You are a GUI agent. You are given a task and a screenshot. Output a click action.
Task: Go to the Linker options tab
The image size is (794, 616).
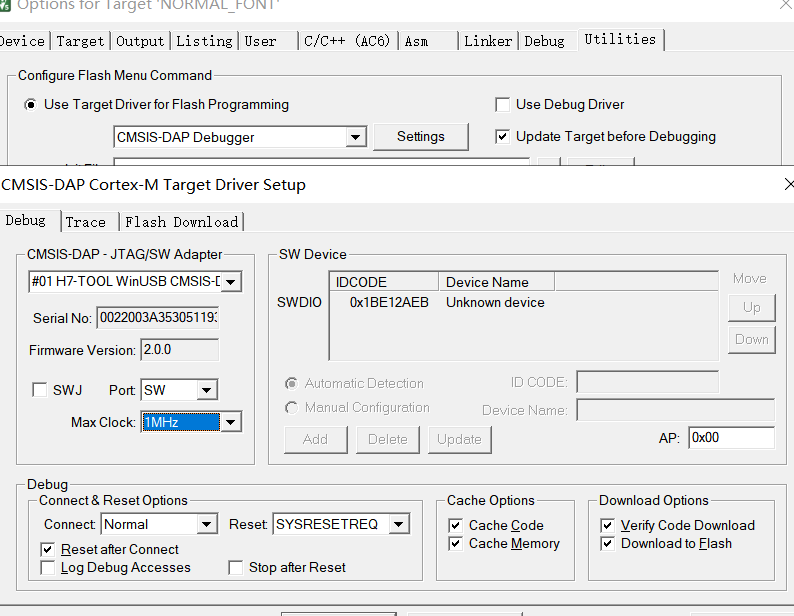pos(488,41)
